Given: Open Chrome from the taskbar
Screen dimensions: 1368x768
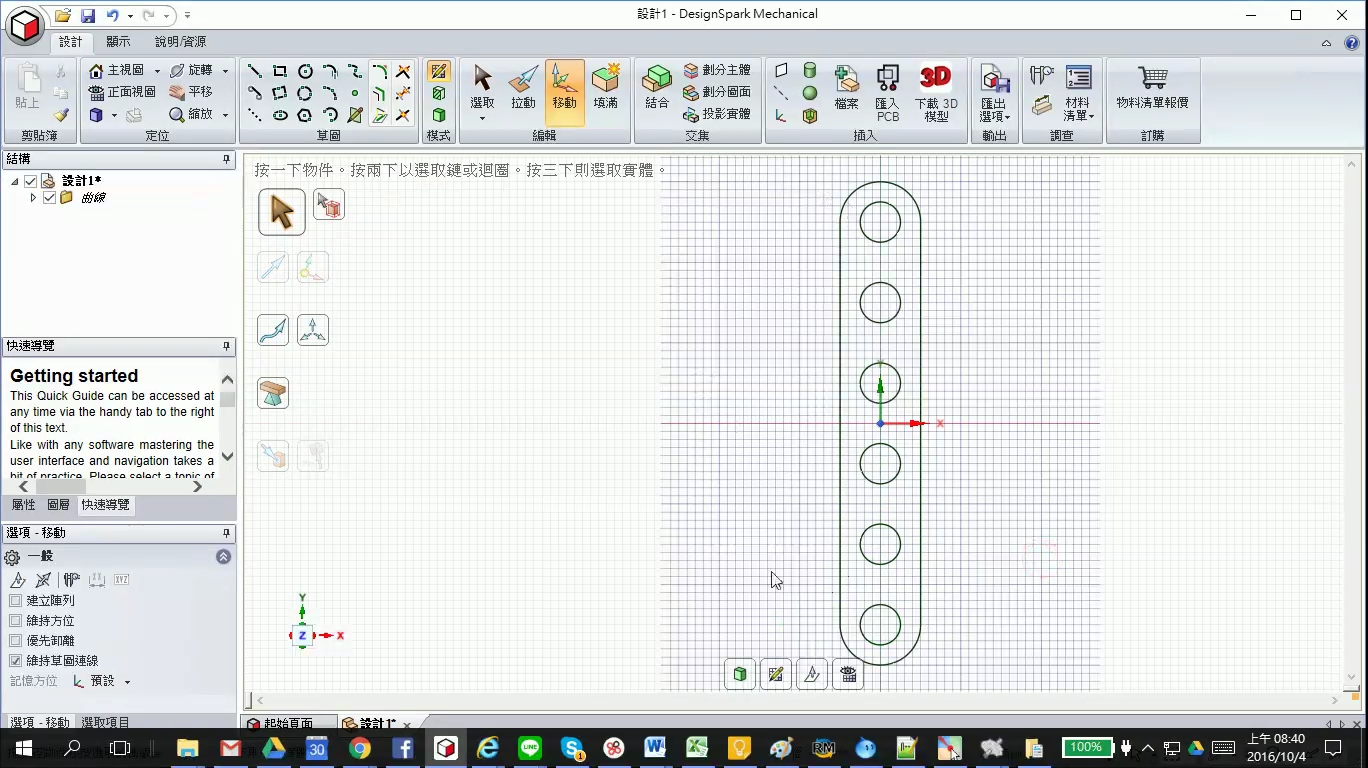Looking at the screenshot, I should pyautogui.click(x=360, y=748).
